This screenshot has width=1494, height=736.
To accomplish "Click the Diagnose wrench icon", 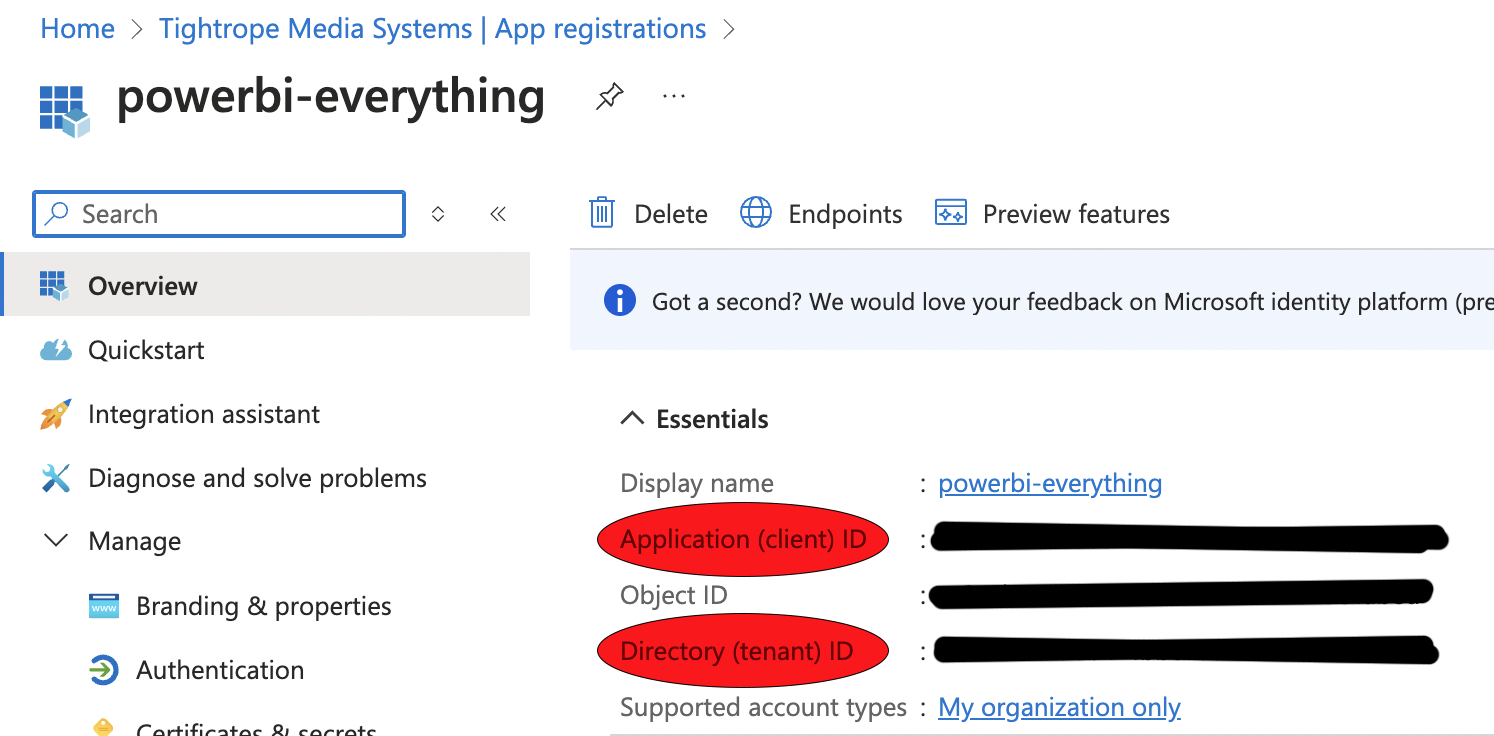I will tap(56, 478).
